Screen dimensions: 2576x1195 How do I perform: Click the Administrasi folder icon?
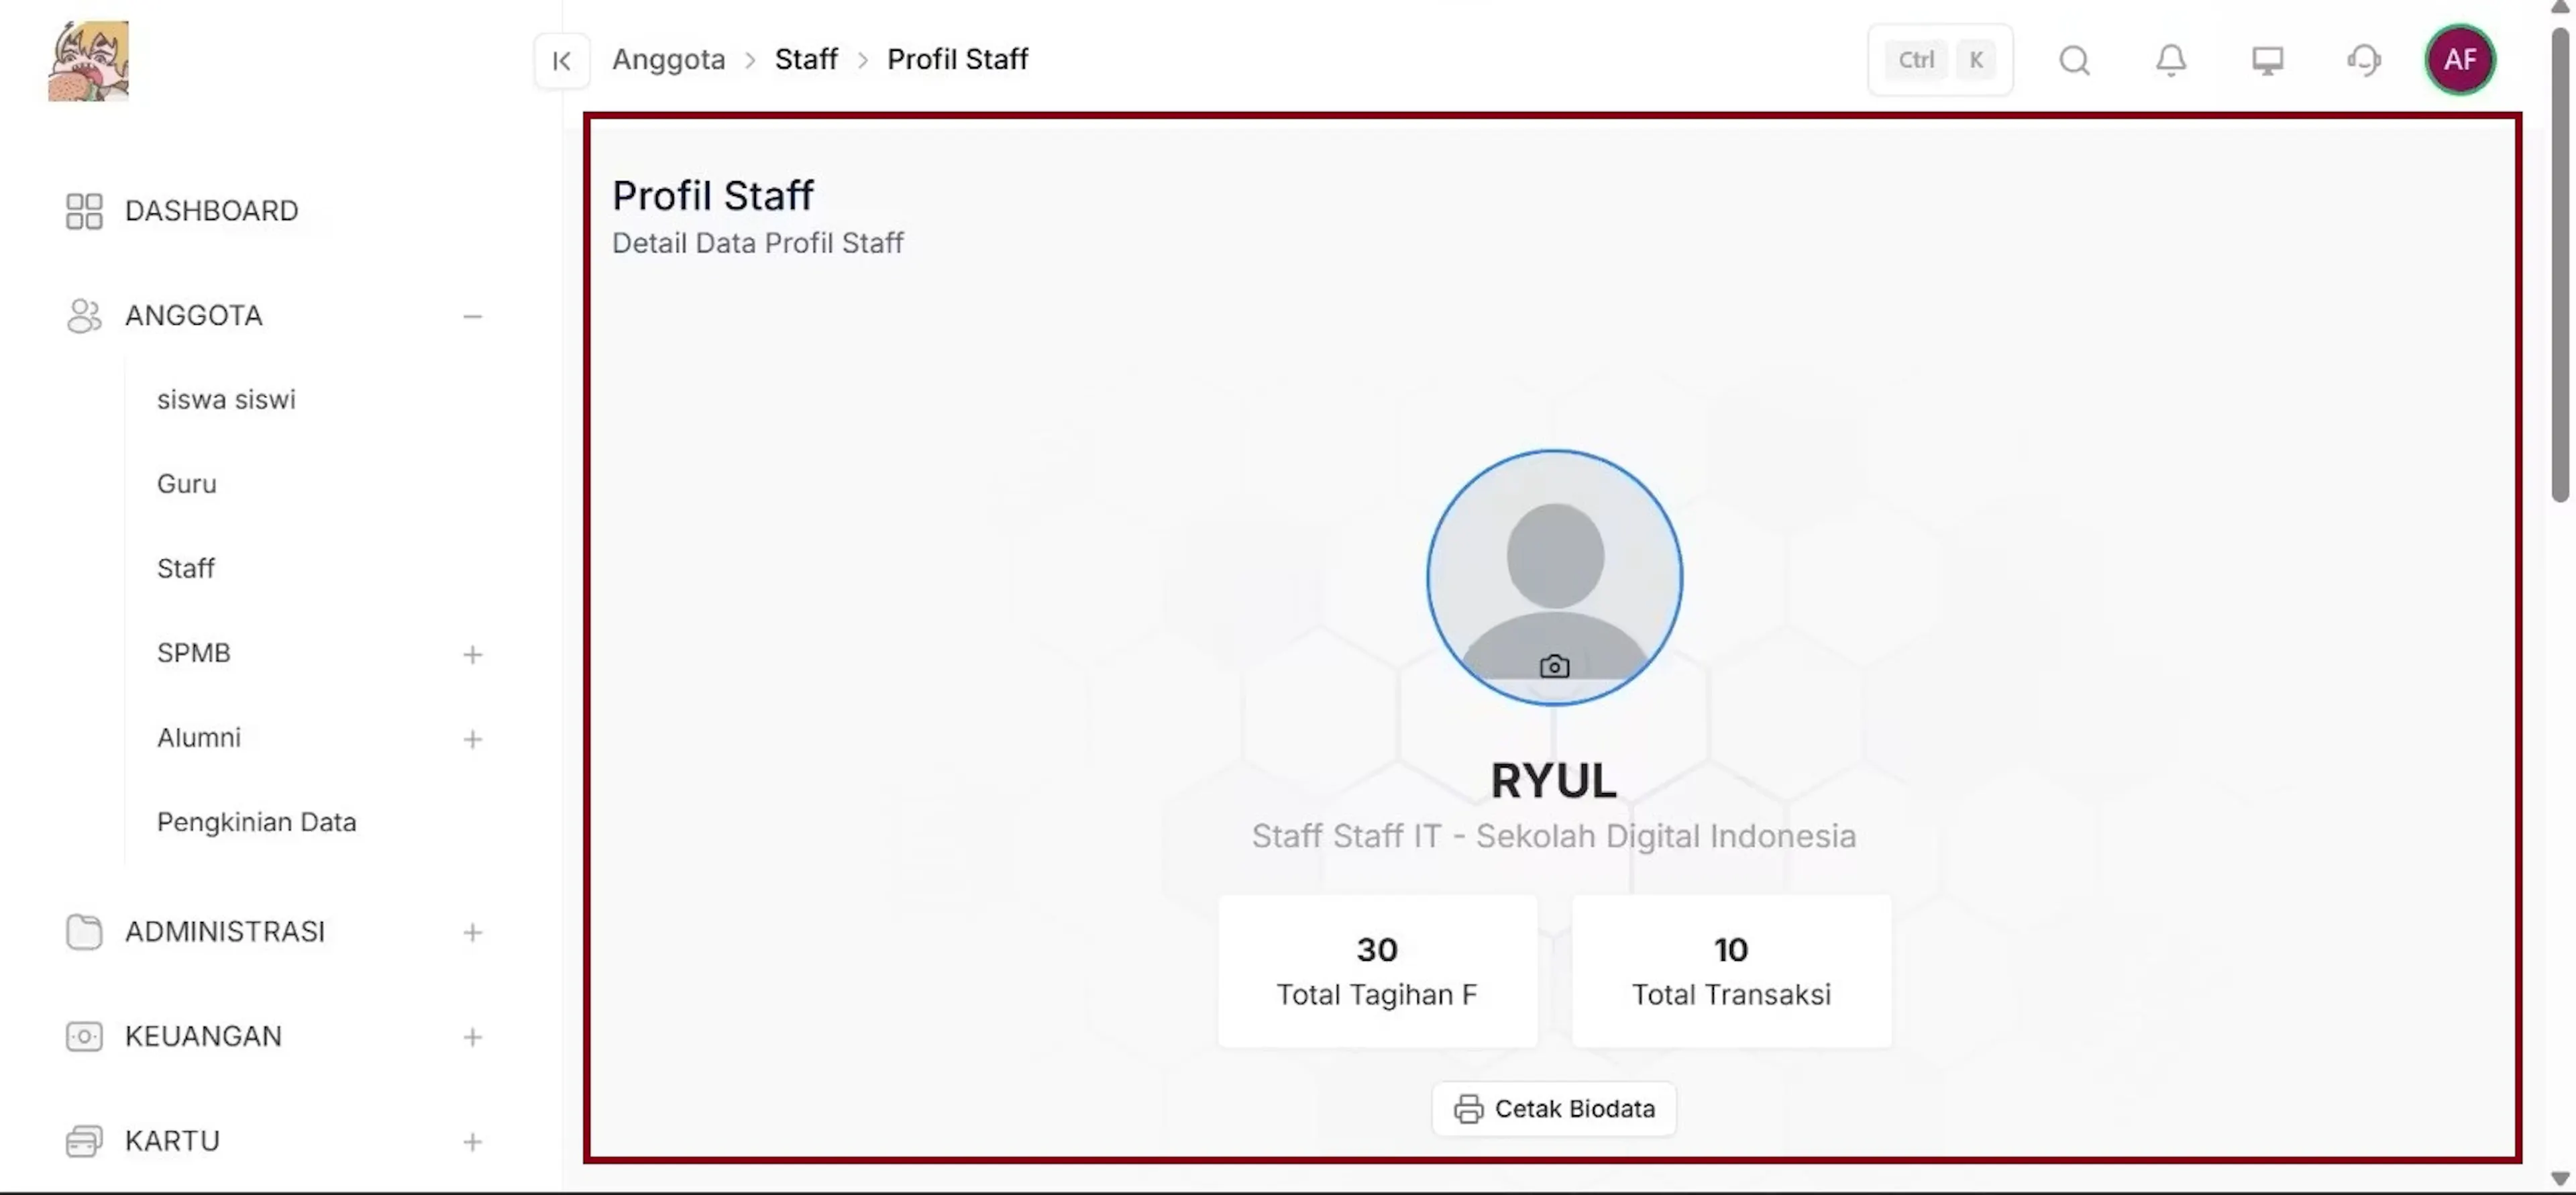tap(84, 932)
